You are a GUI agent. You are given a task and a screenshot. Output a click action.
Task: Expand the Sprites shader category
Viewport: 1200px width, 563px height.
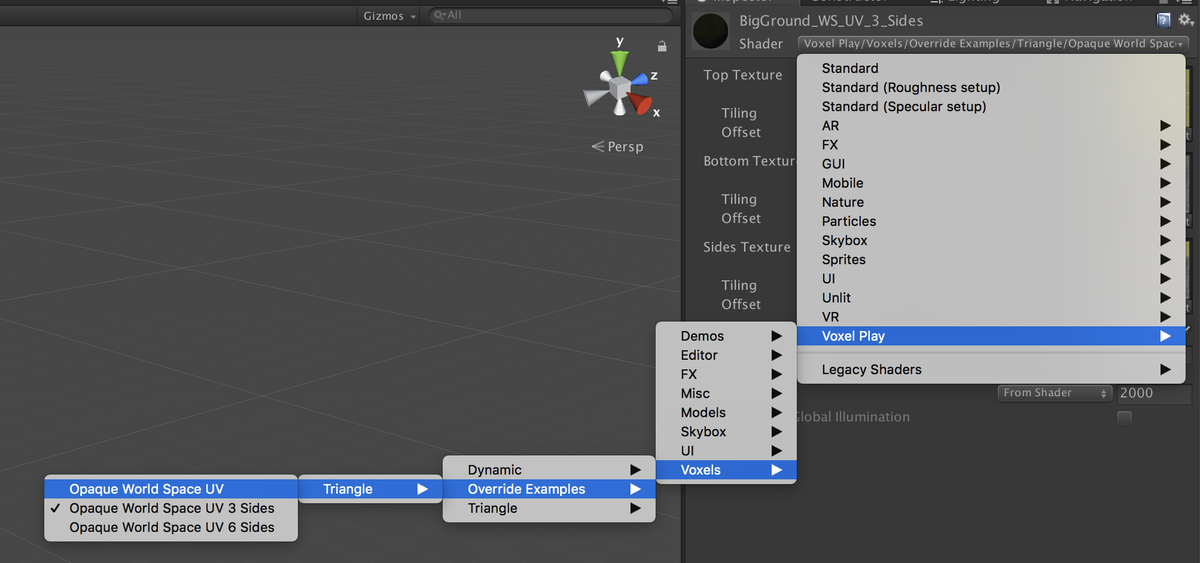pos(991,259)
